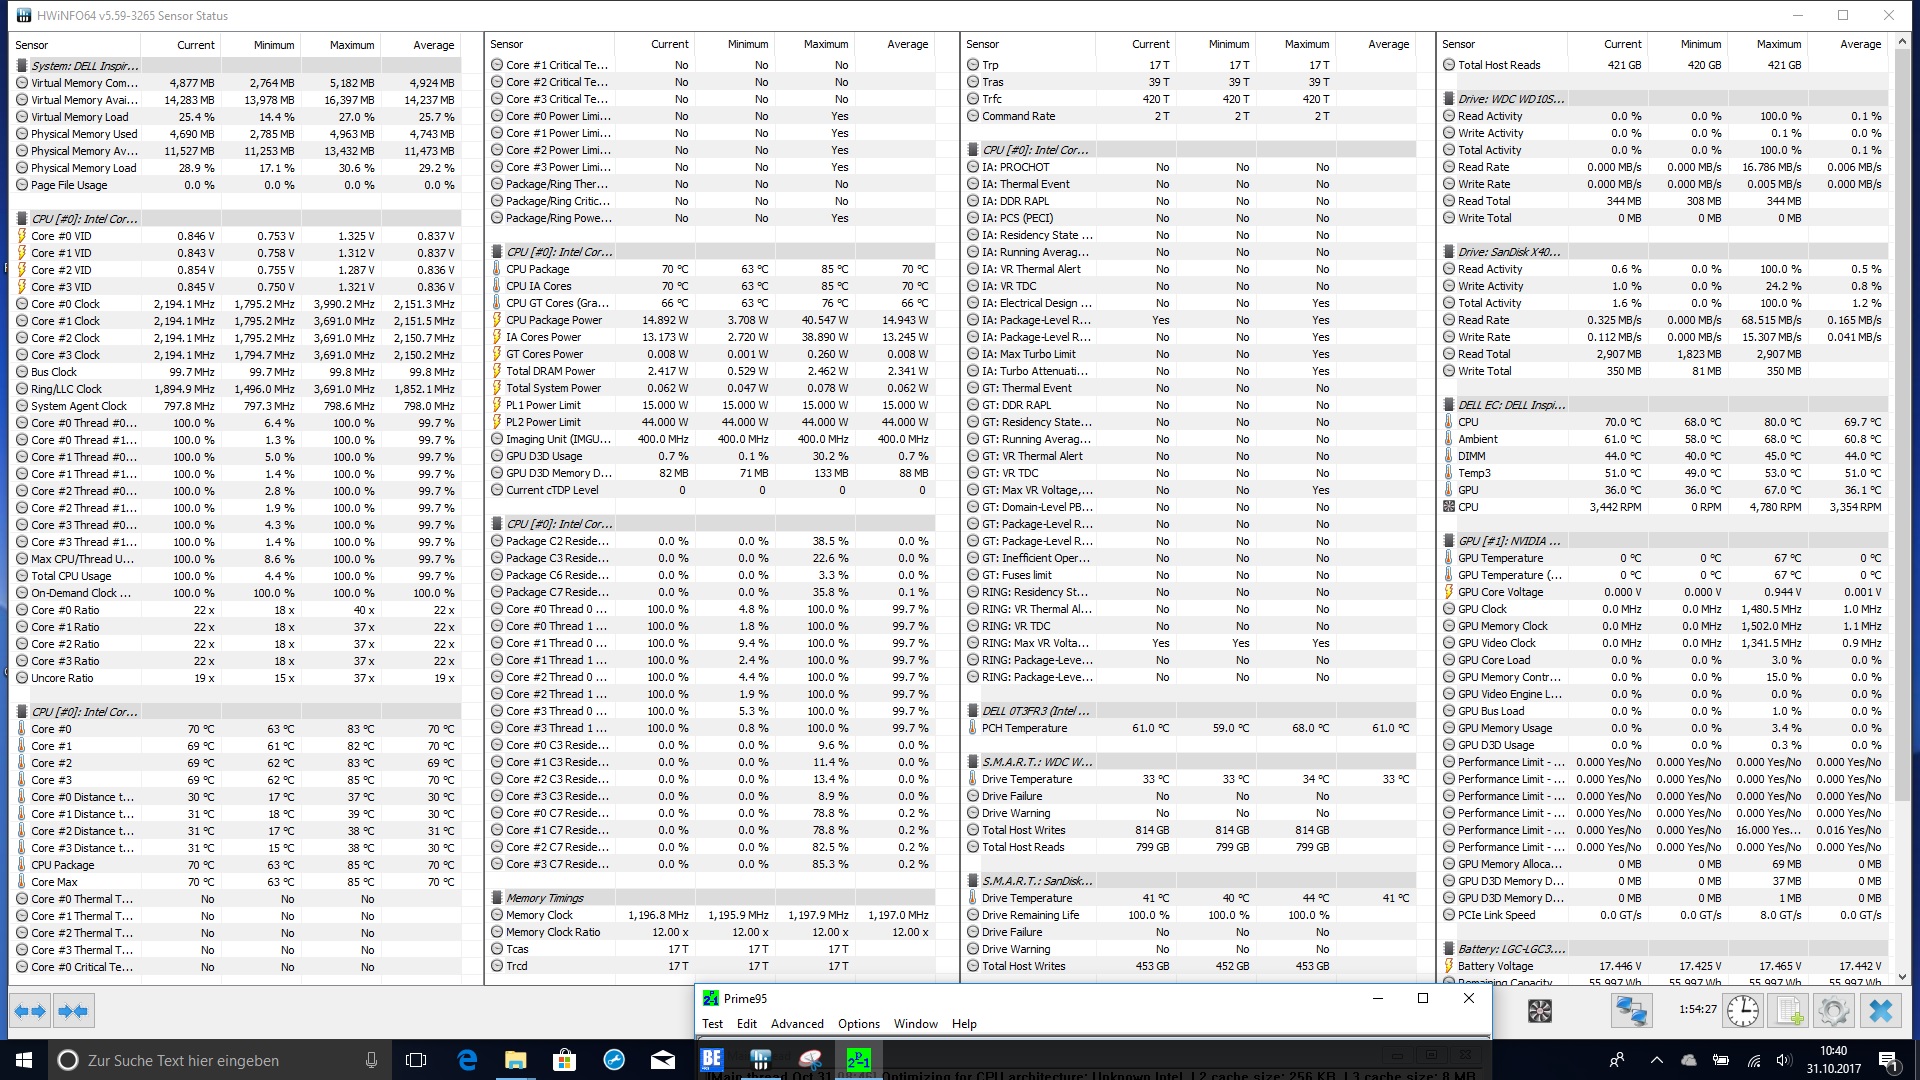Select the PCH Temperature row
The width and height of the screenshot is (1920, 1080).
(x=1189, y=728)
